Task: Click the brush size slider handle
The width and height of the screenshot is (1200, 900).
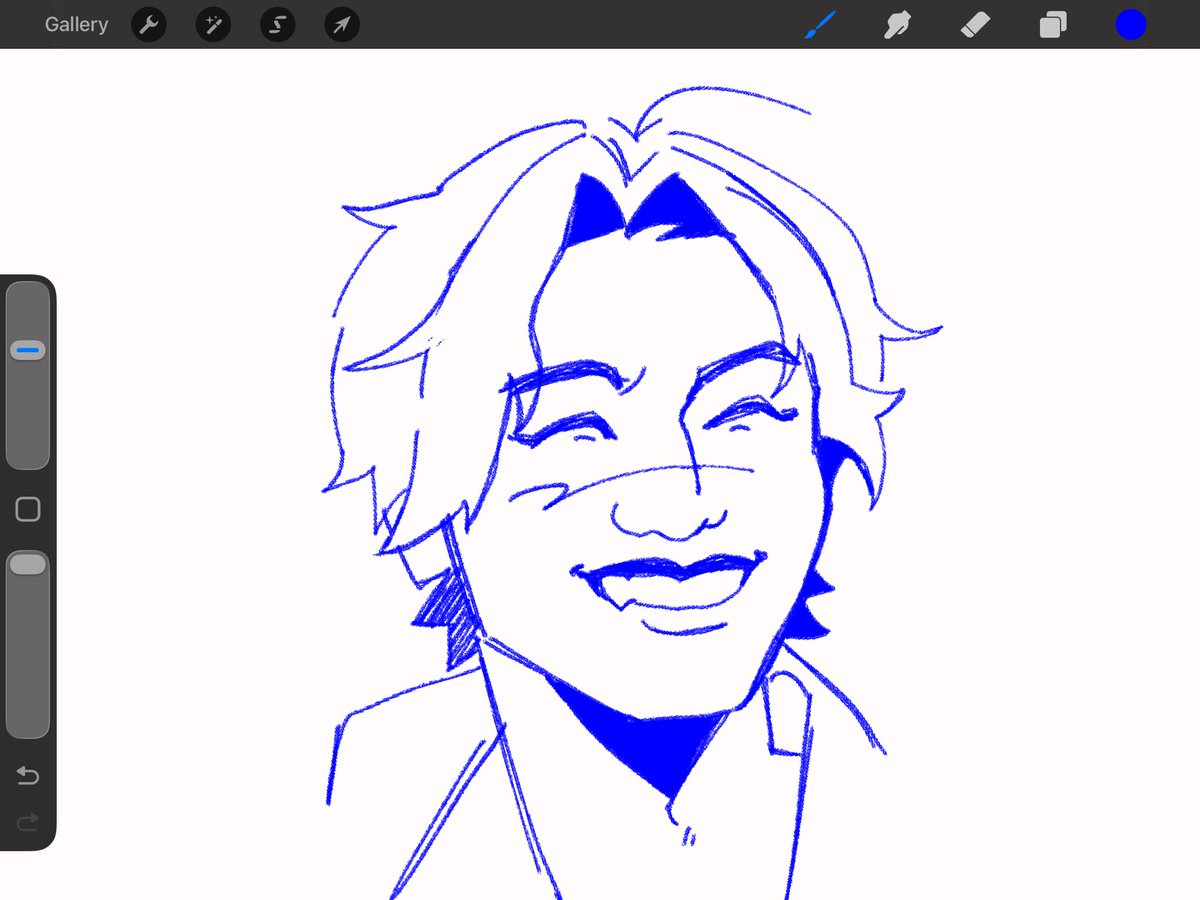Action: 28,351
